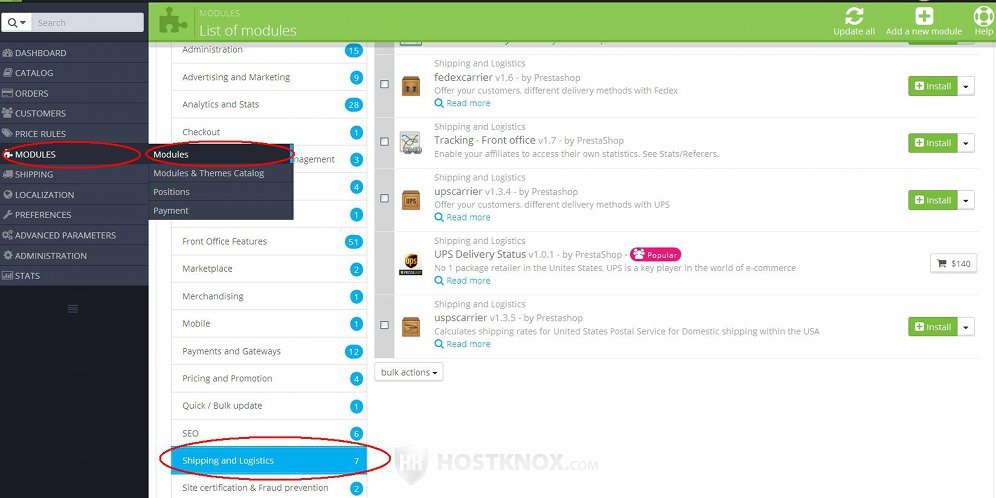Click the Add a new module plus icon
Screen dimensions: 996x498
click(x=924, y=16)
